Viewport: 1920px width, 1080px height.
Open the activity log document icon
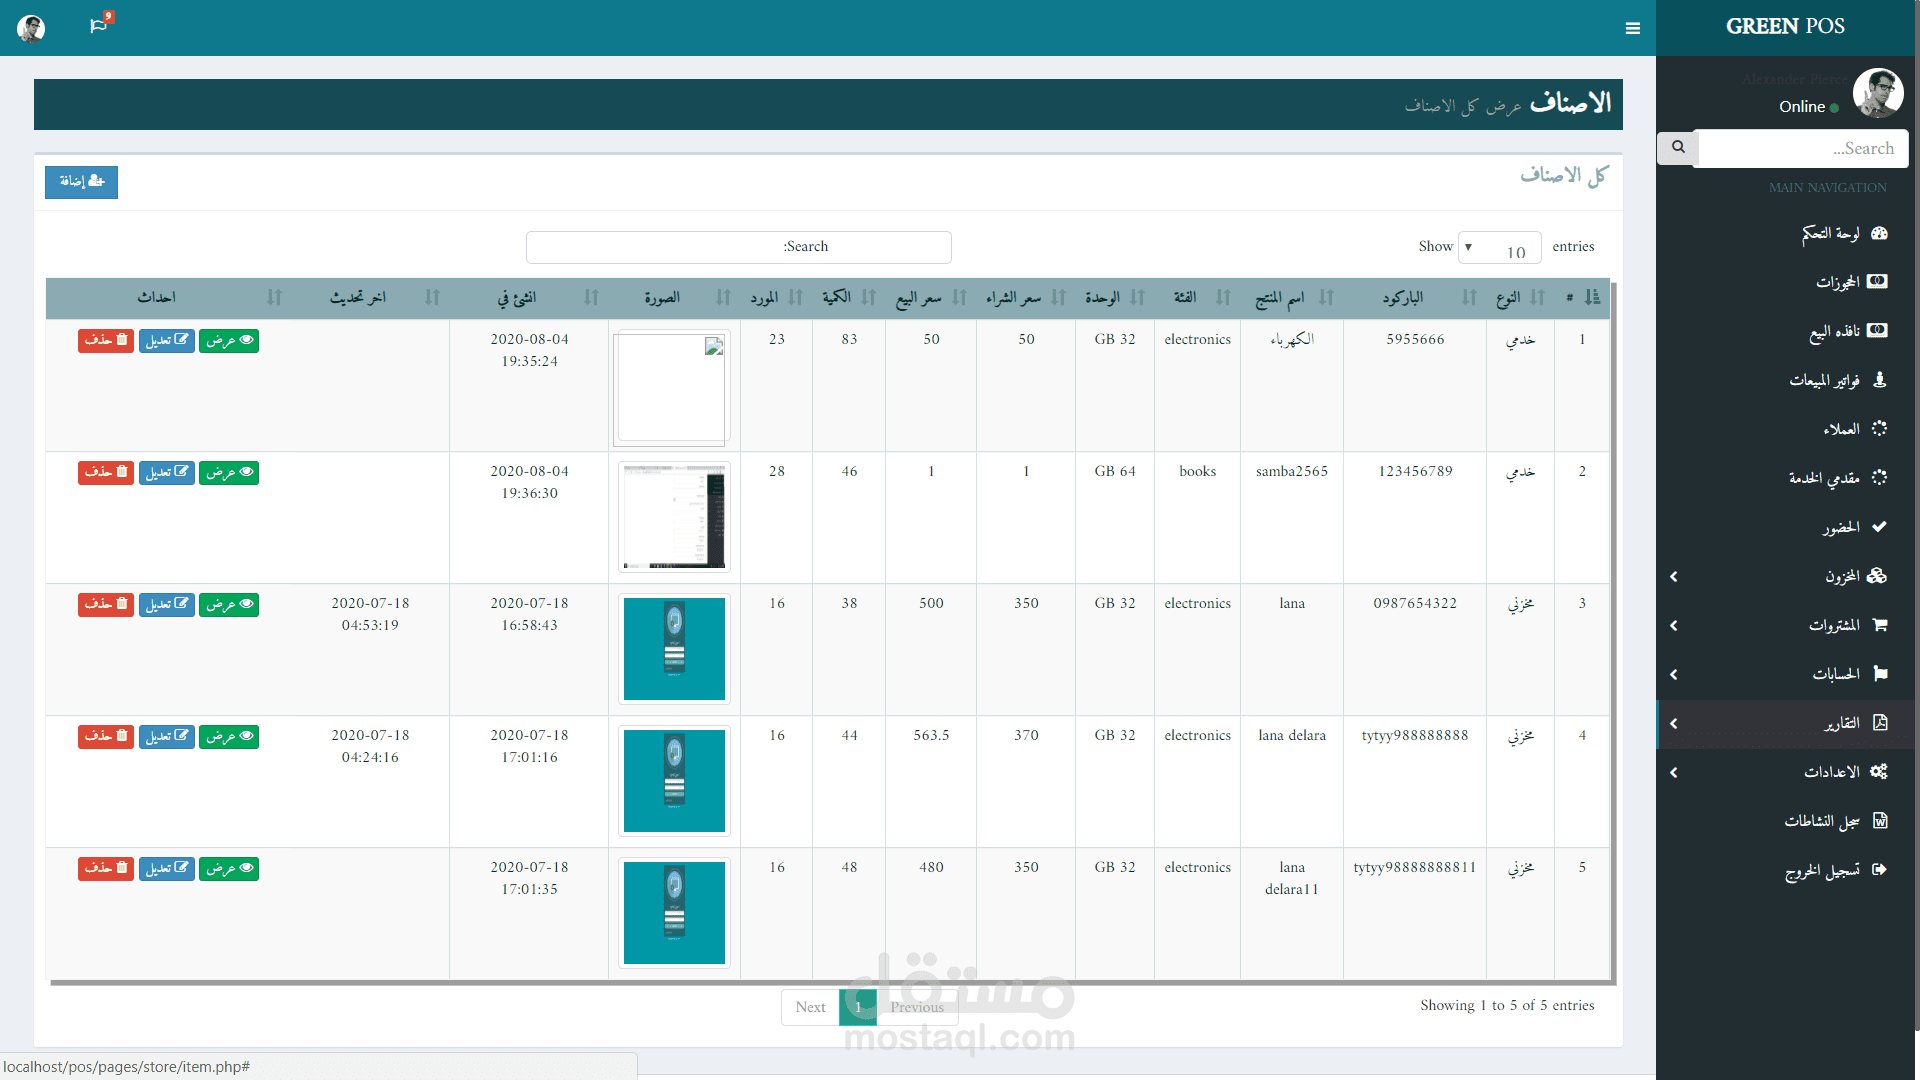1879,821
